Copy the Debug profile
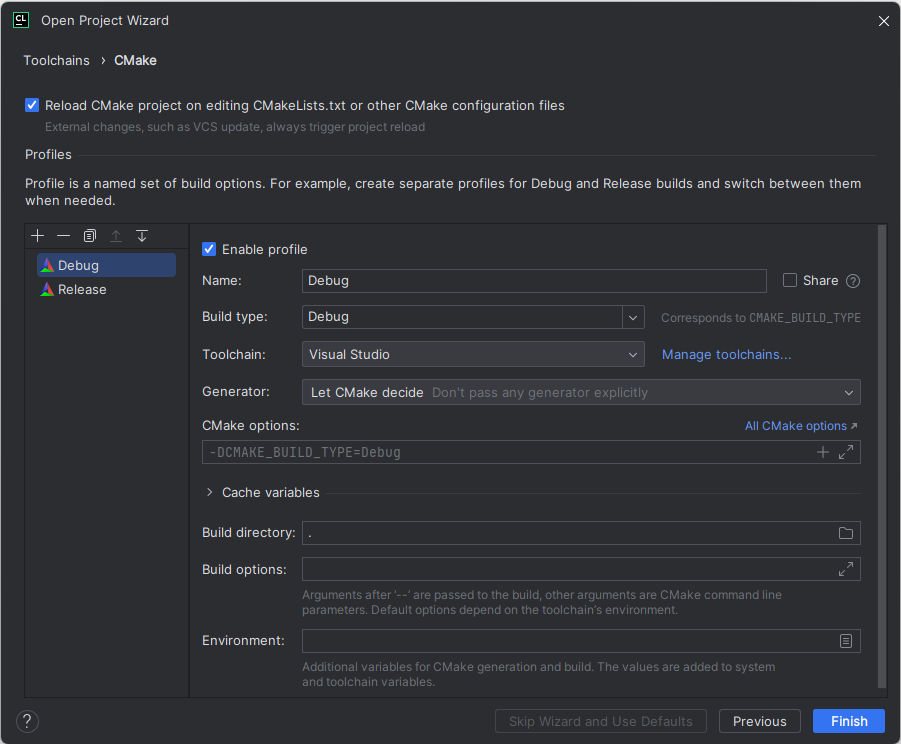Viewport: 901px width, 744px height. coord(89,235)
